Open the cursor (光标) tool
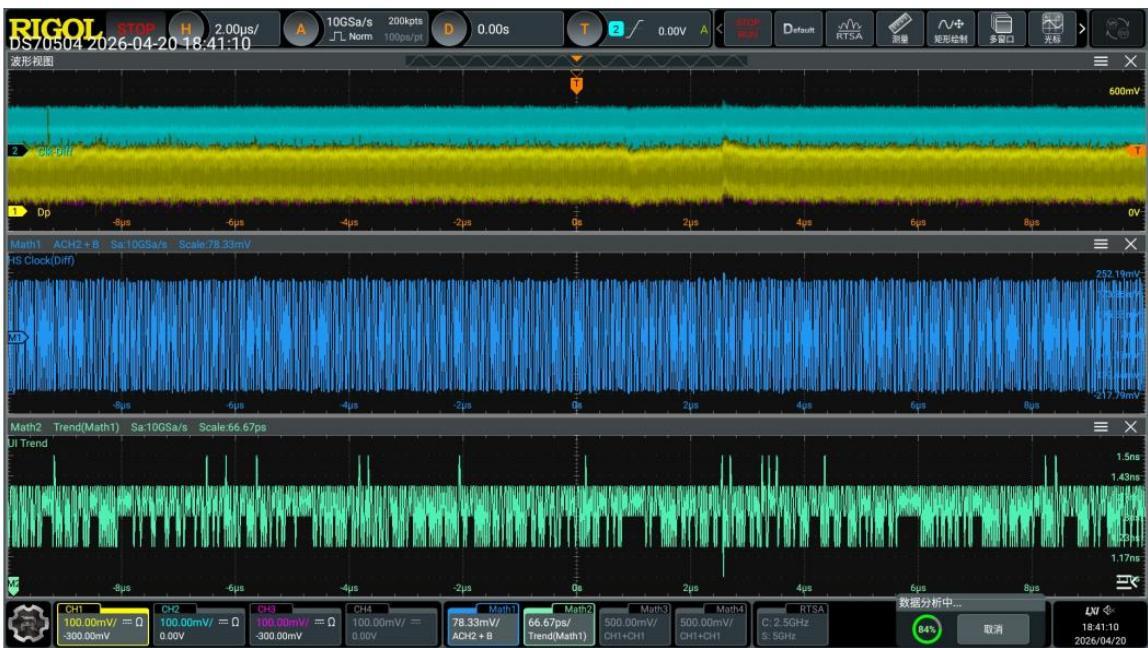 point(1052,29)
